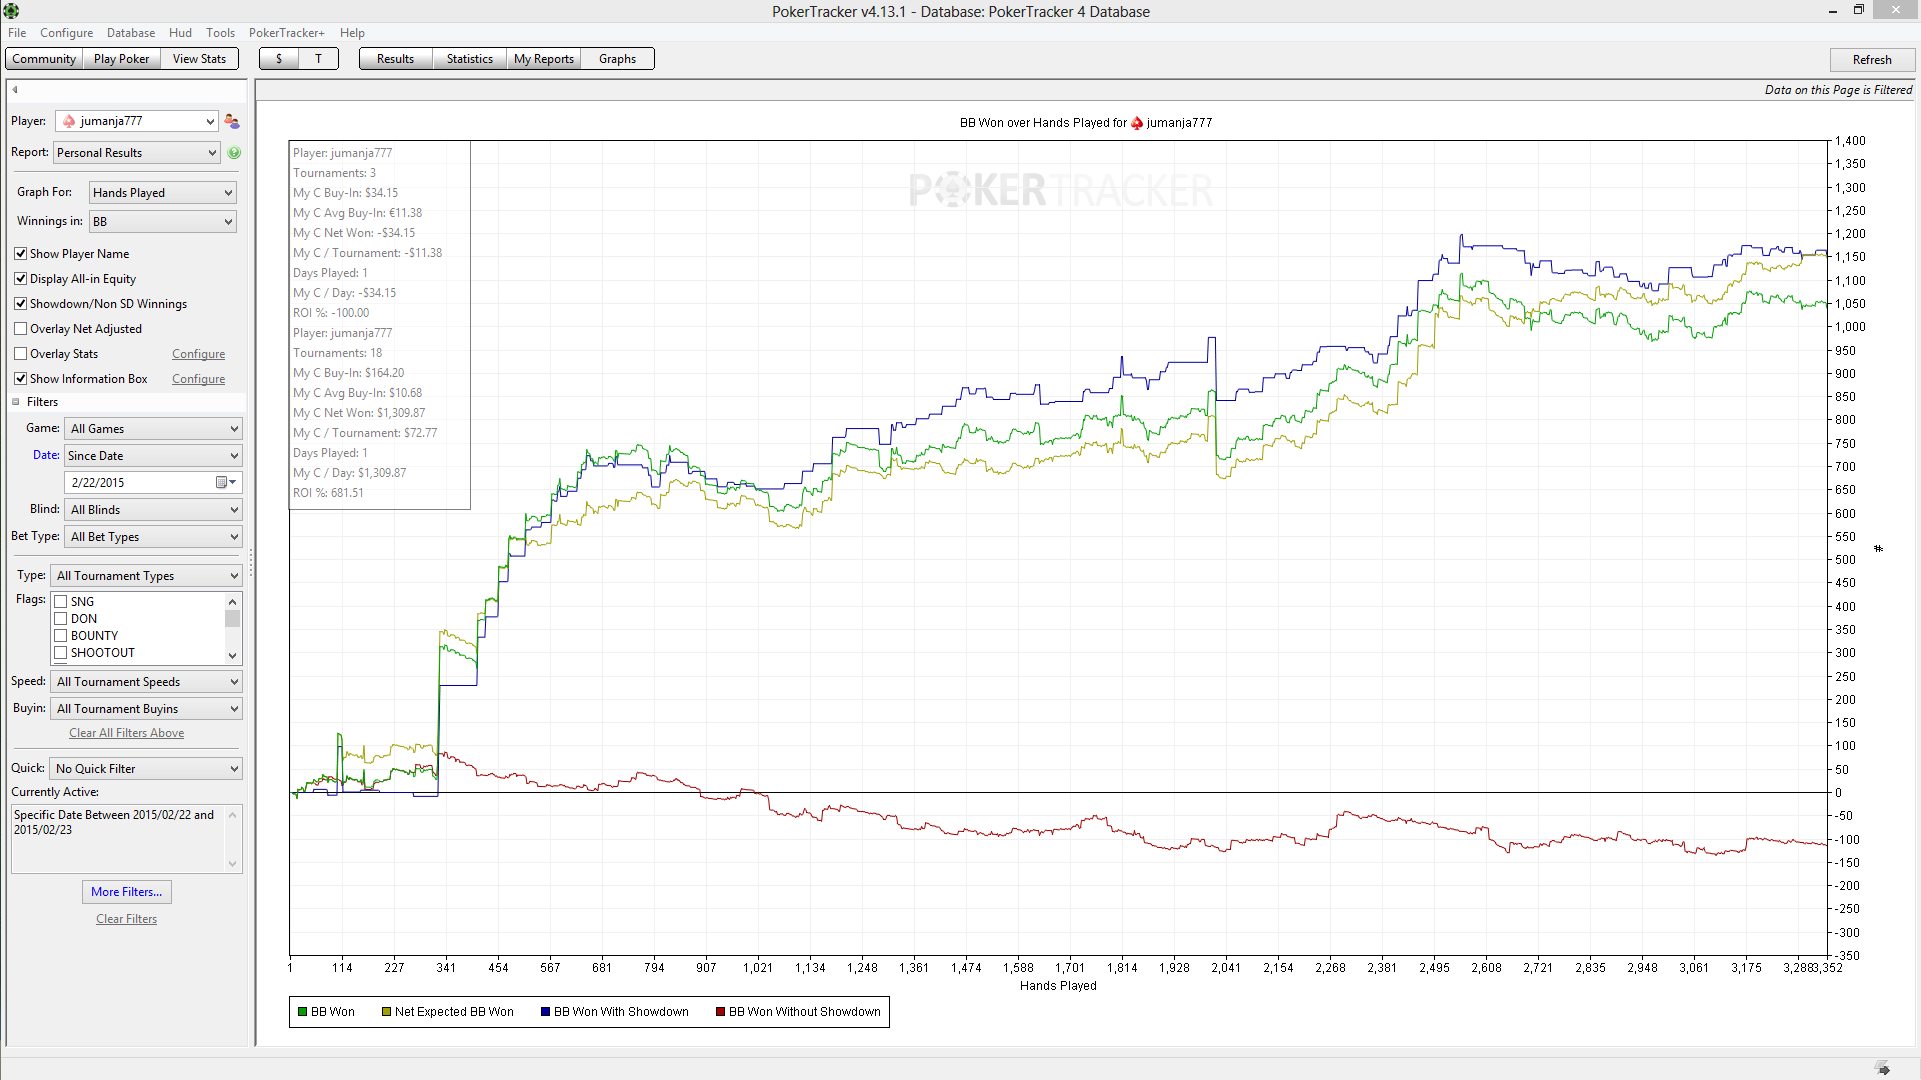Click the More Filters button

tap(126, 892)
